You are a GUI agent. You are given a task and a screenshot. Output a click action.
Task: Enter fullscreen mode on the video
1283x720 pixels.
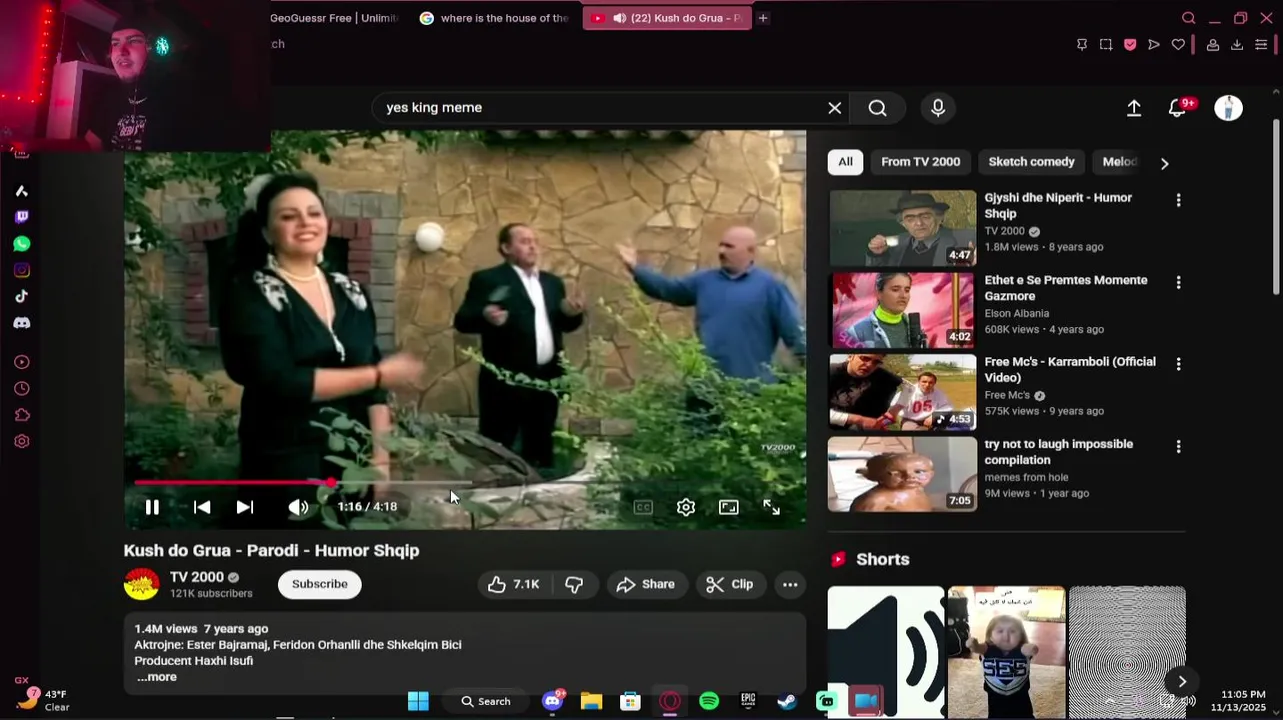[772, 507]
